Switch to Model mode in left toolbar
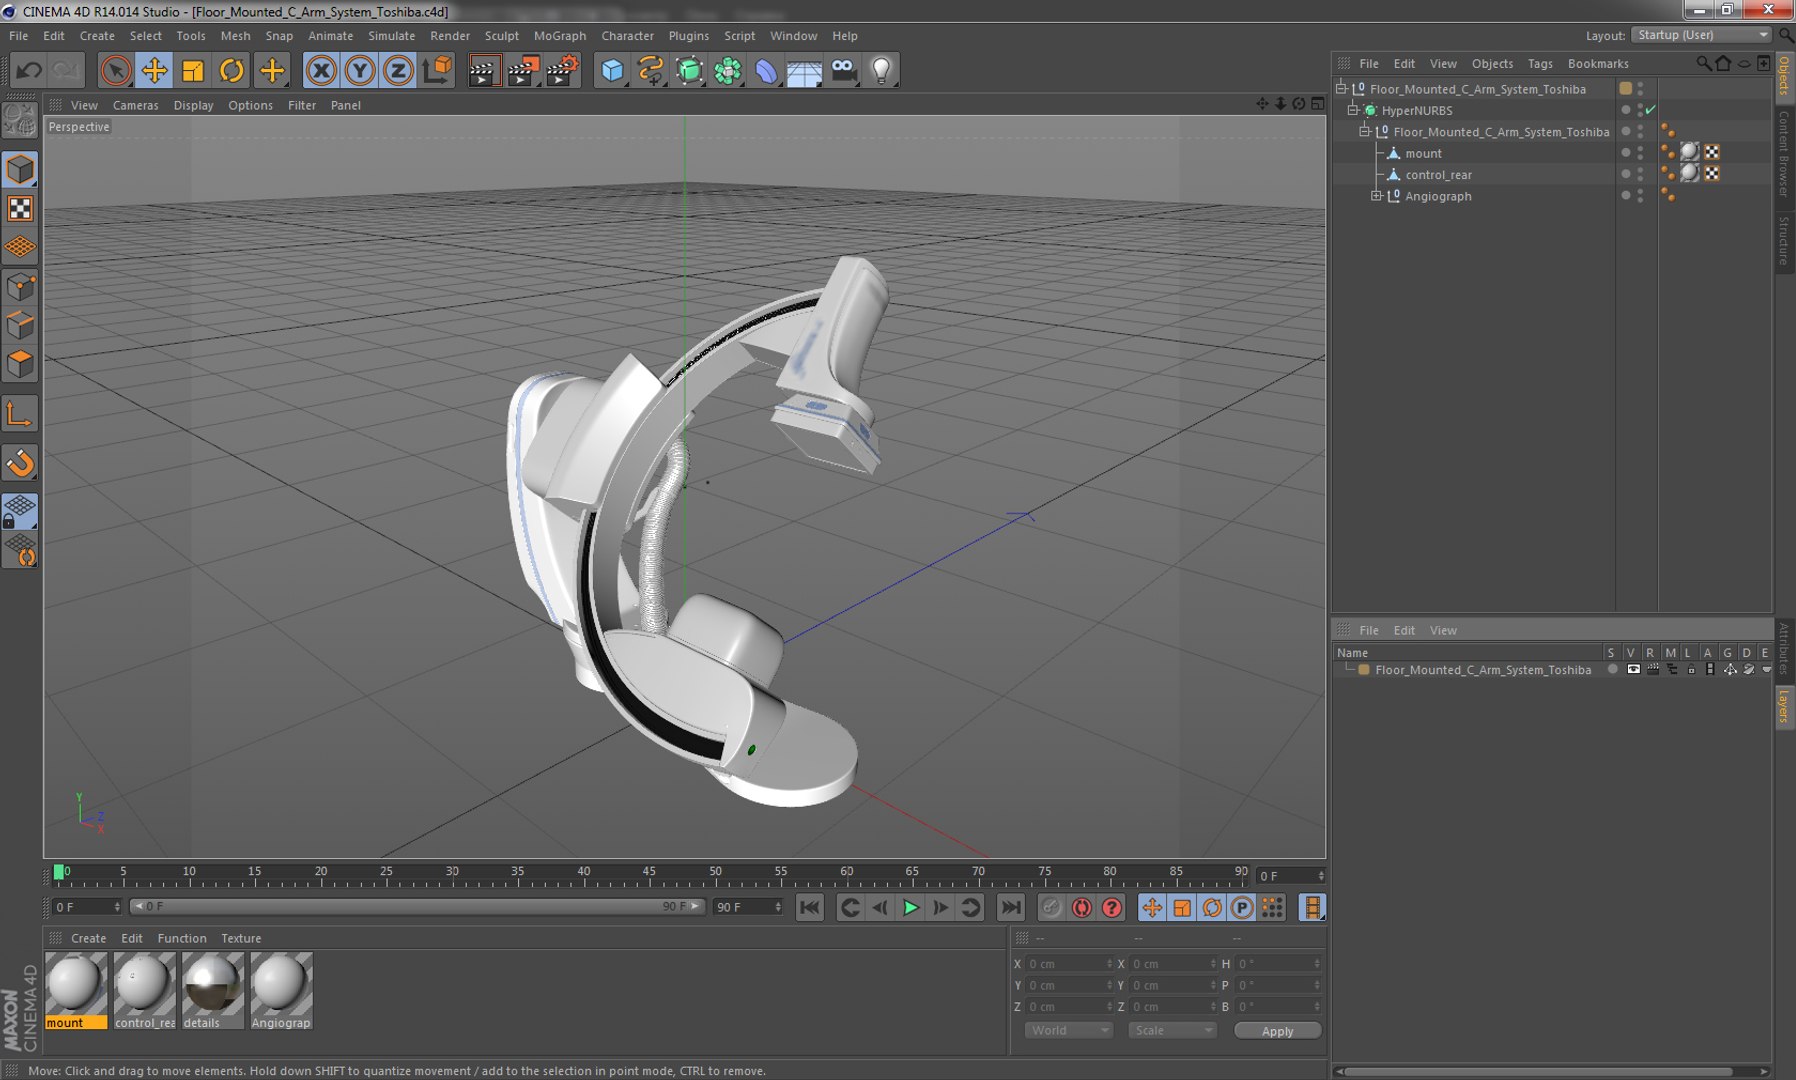 pos(20,170)
